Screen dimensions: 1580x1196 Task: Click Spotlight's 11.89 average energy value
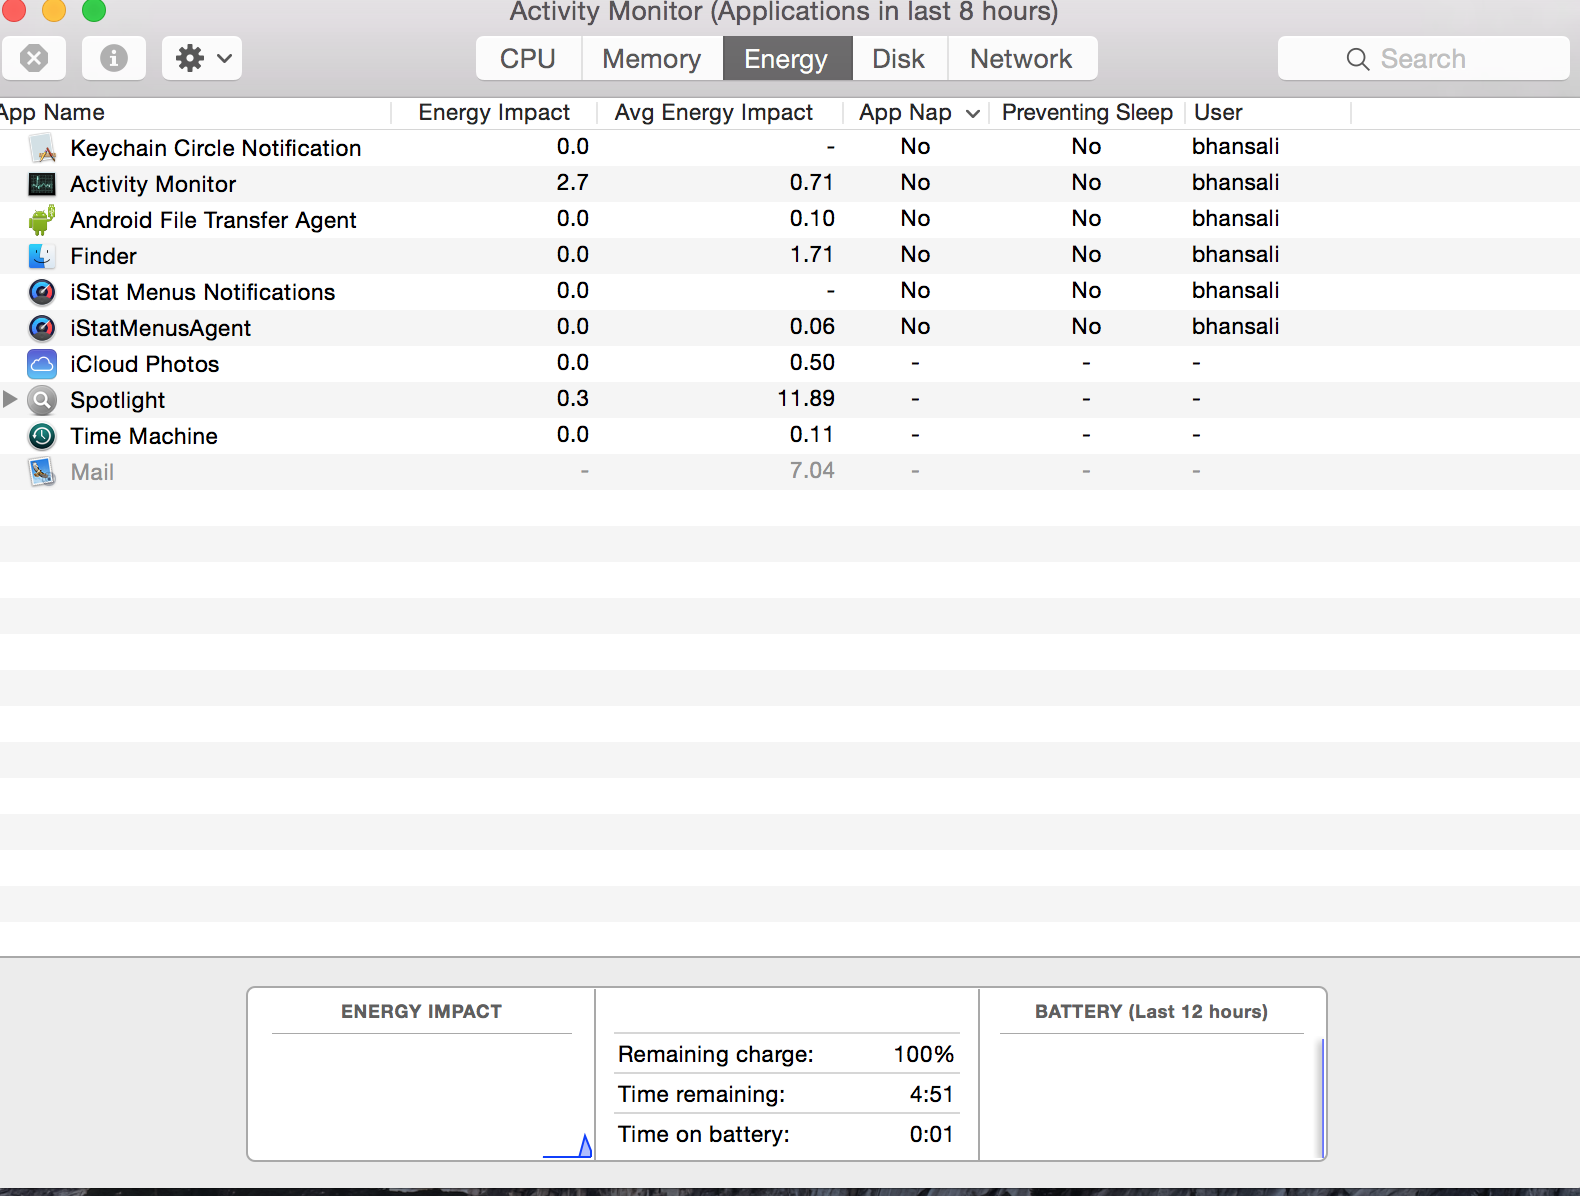tap(806, 398)
